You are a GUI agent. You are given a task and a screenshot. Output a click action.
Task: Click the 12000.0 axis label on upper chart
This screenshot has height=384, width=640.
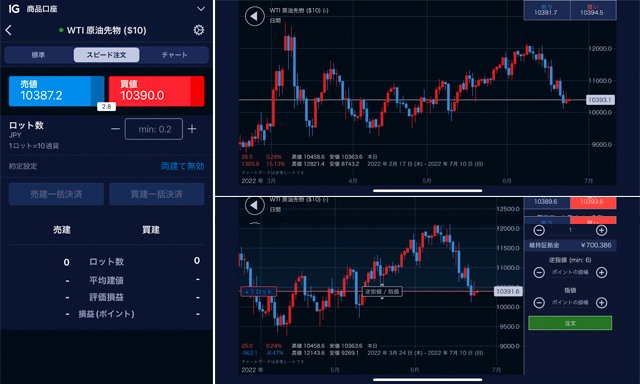pos(600,49)
